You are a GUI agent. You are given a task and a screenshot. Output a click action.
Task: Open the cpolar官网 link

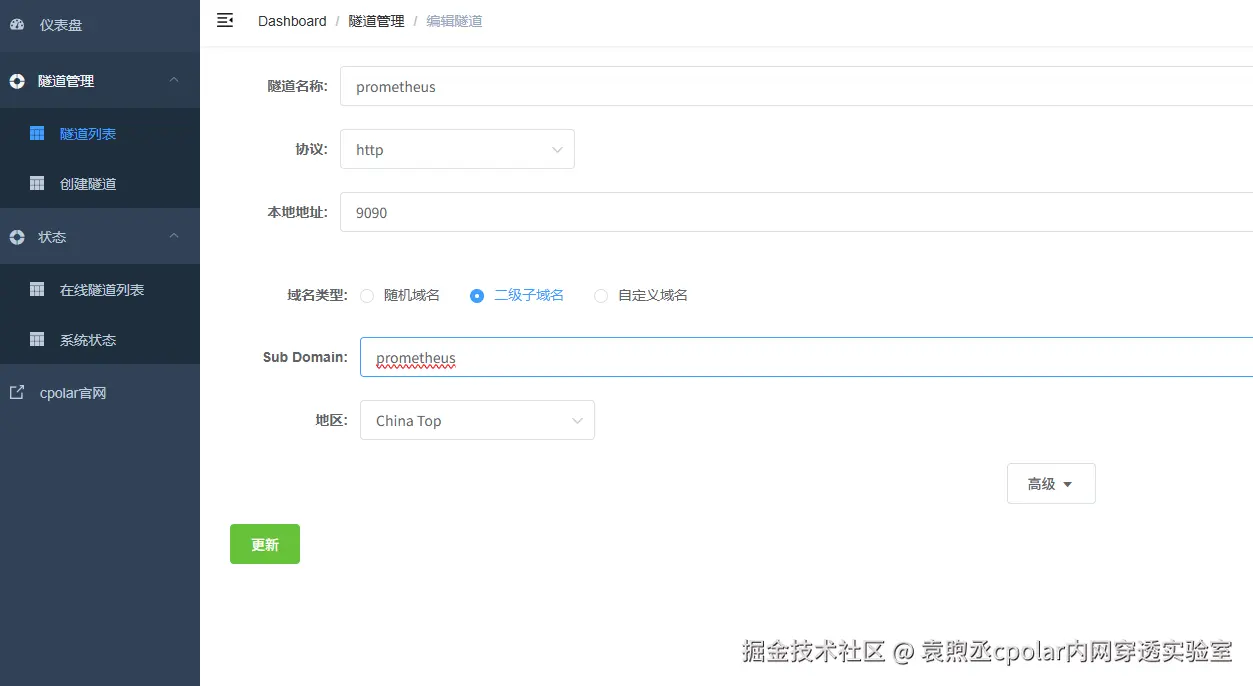point(100,392)
